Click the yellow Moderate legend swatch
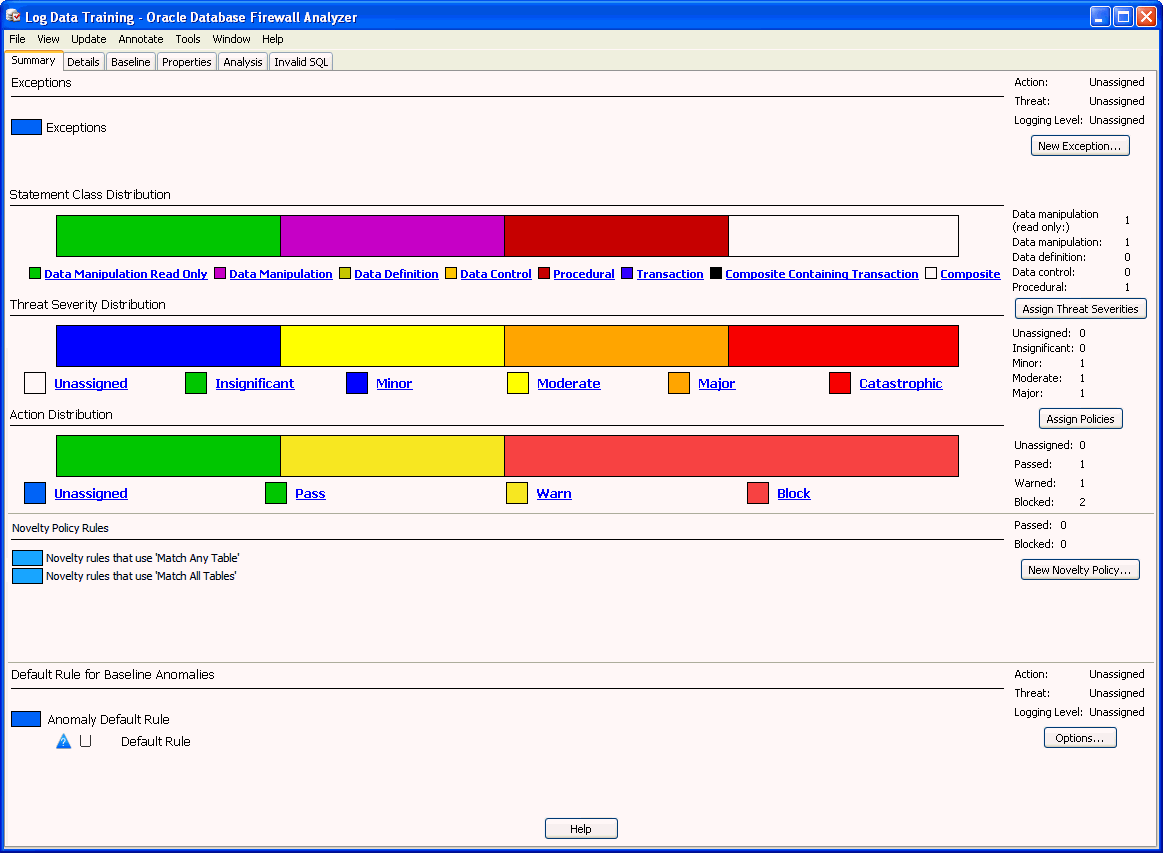The image size is (1163, 853). (x=518, y=383)
